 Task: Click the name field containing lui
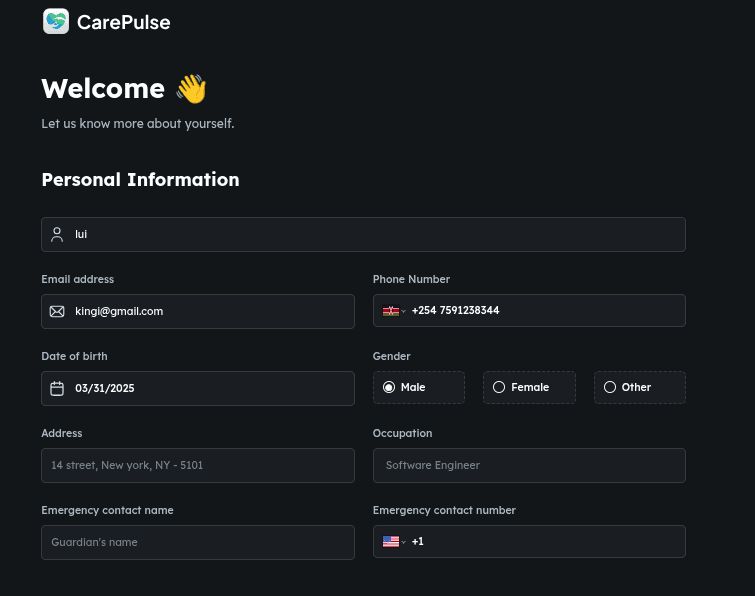(364, 234)
